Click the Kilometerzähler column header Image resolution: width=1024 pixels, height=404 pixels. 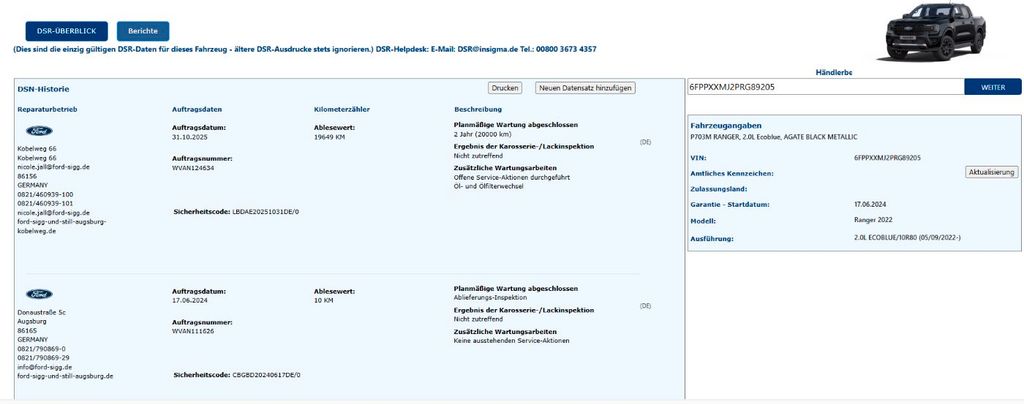(342, 110)
